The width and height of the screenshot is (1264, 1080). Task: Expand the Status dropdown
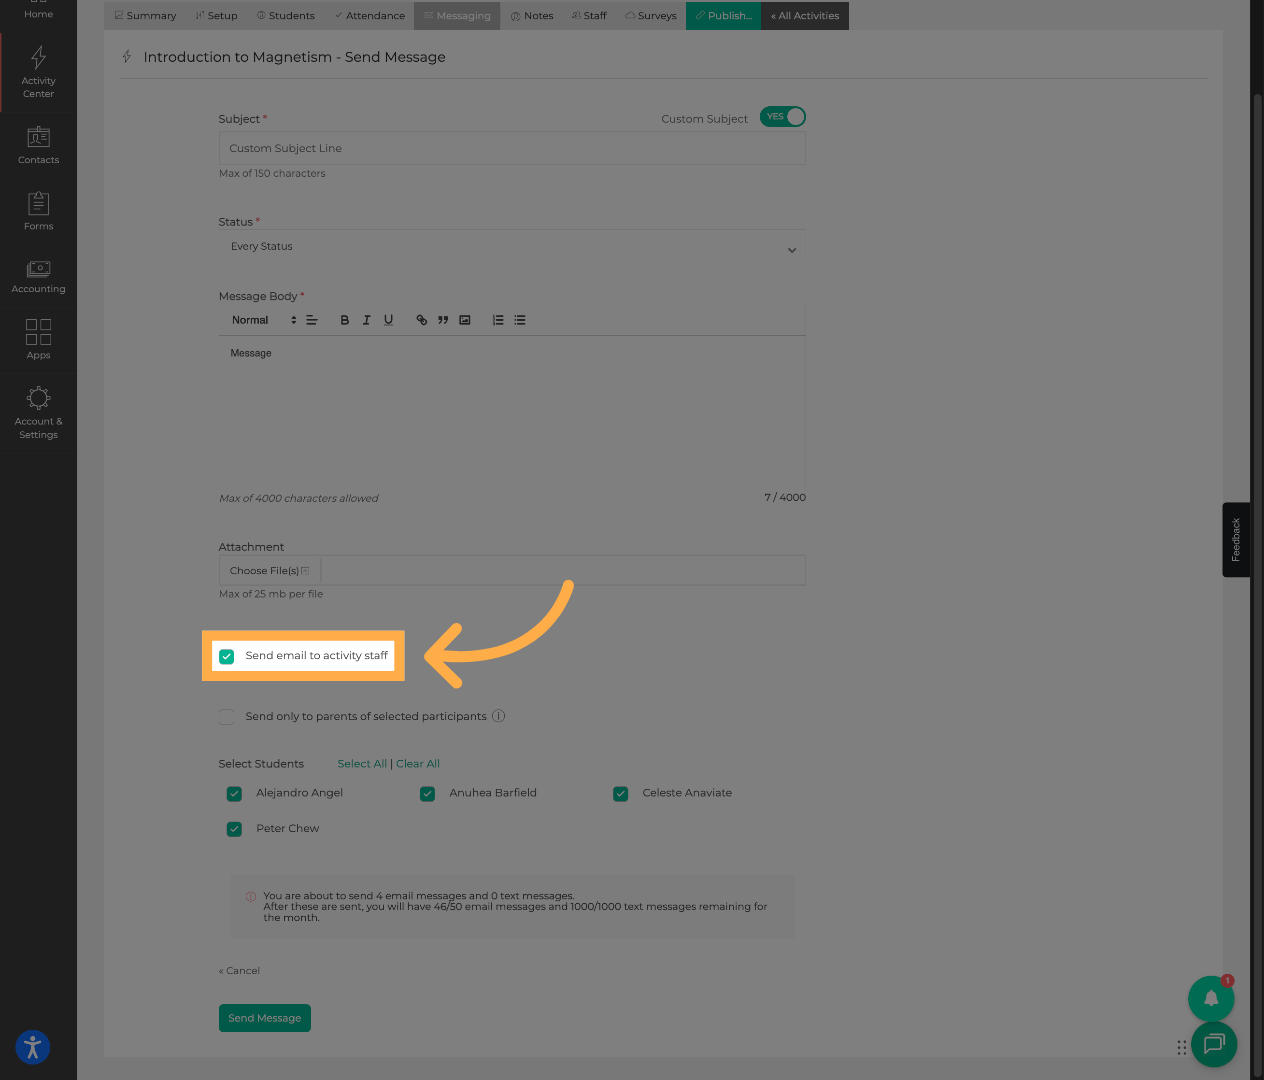512,248
